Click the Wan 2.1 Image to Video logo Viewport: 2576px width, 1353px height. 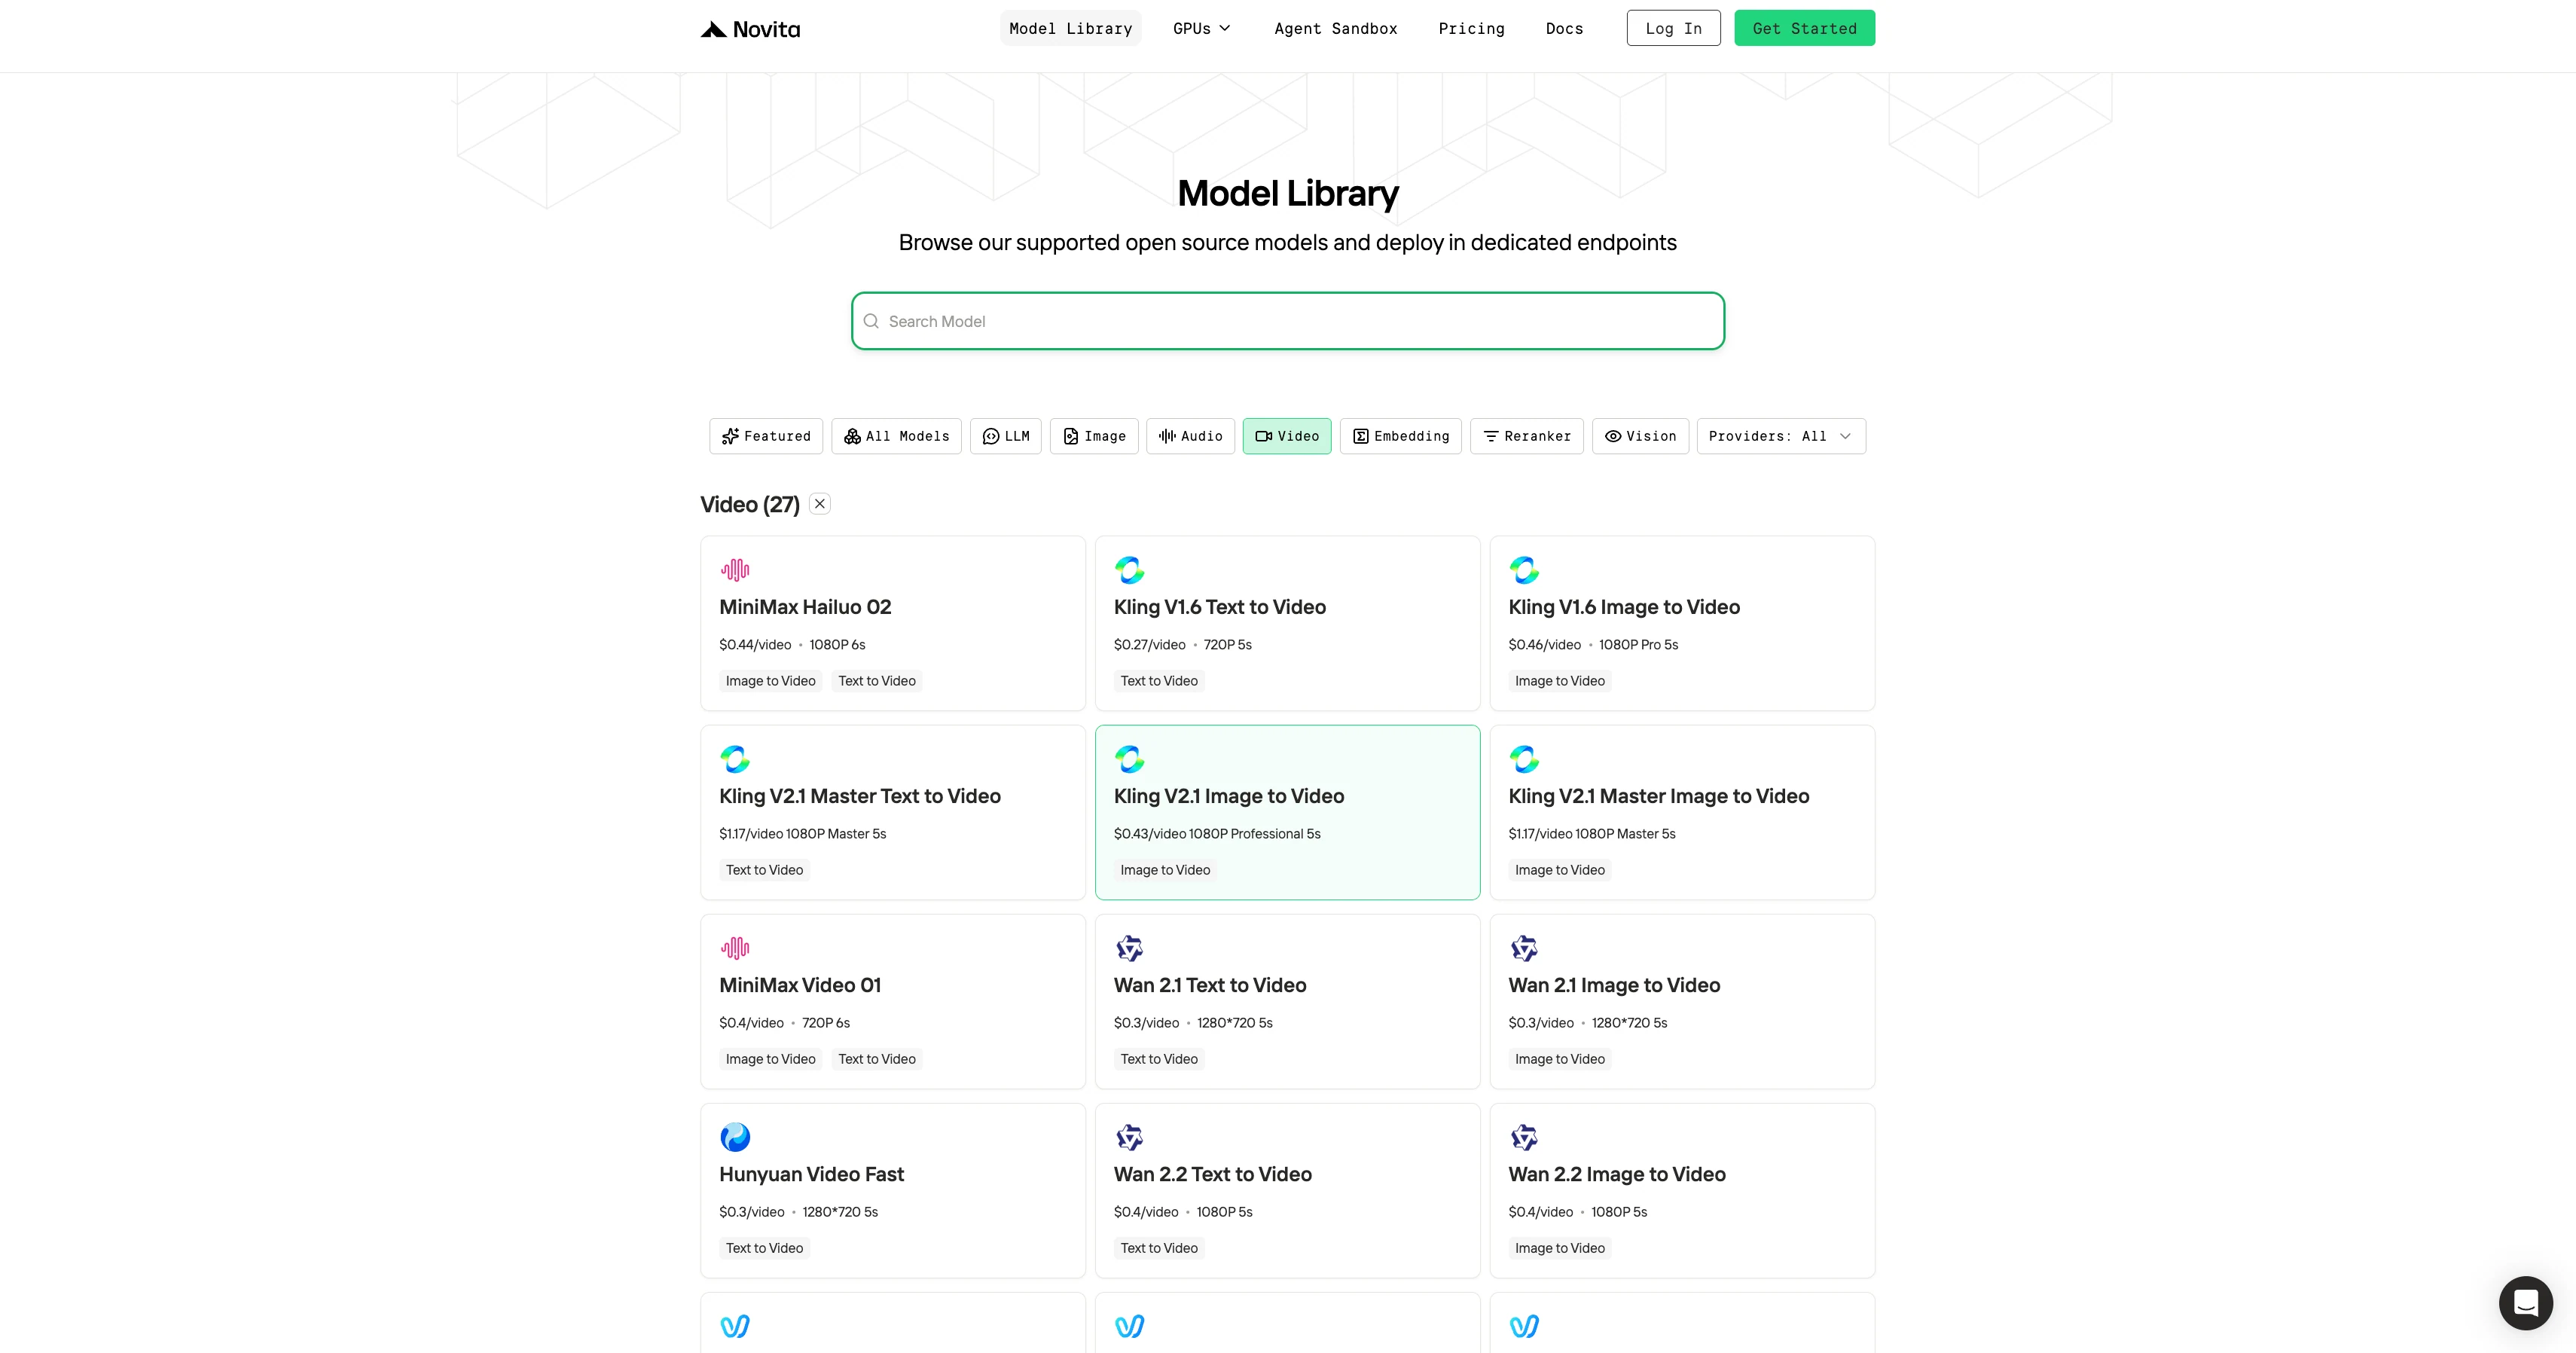tap(1524, 948)
